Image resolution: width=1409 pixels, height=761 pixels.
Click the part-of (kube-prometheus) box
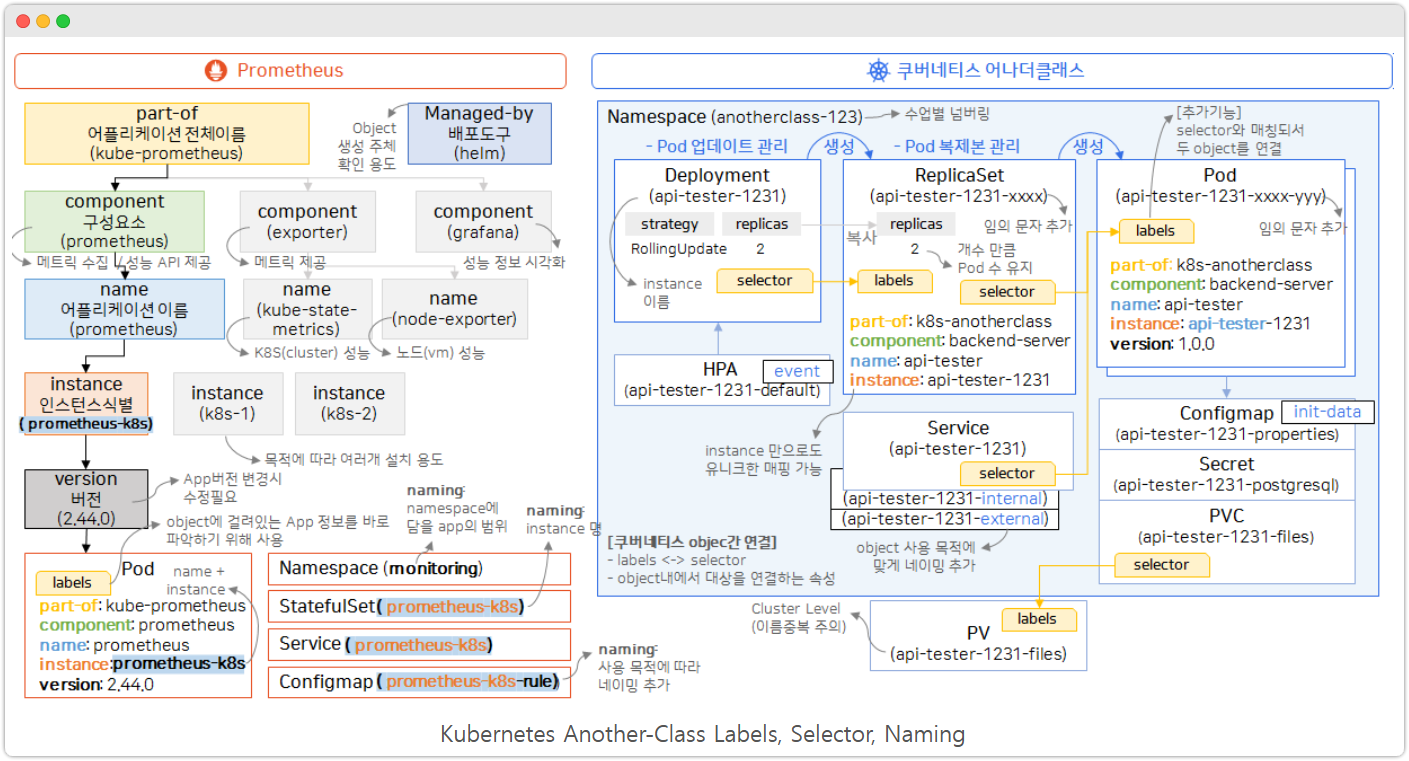coord(167,133)
